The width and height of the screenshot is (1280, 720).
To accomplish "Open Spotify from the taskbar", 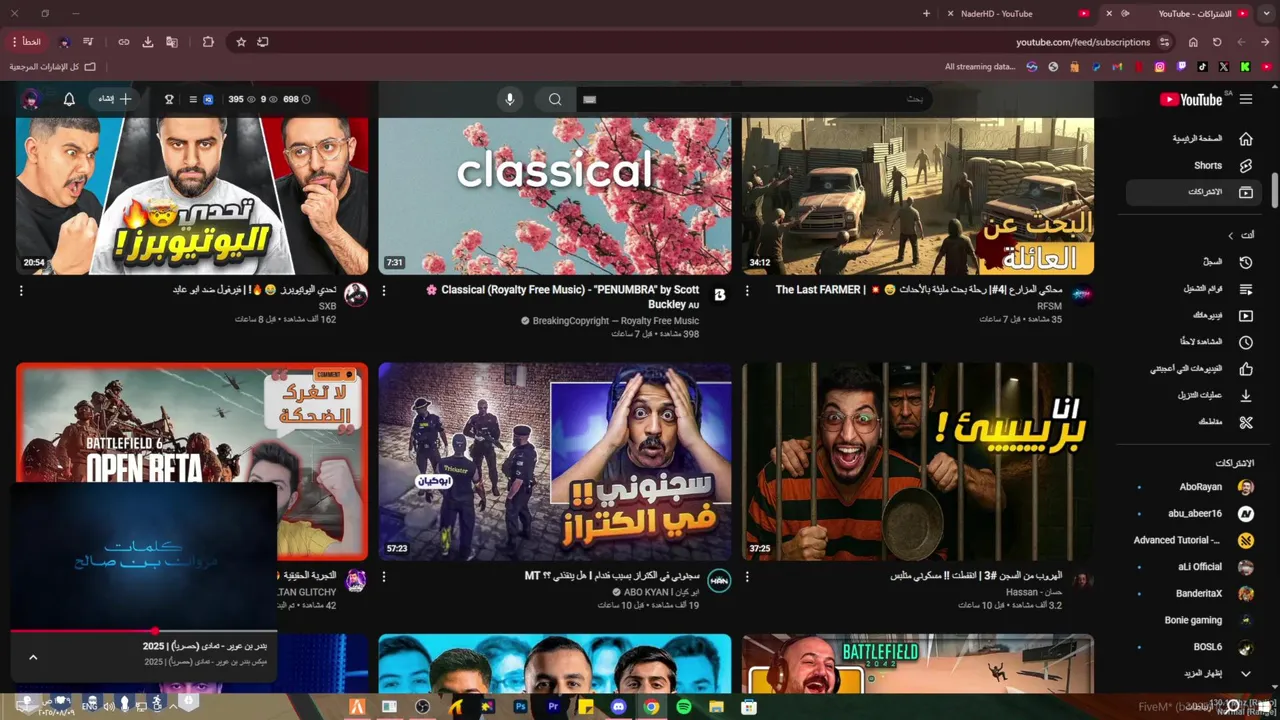I will click(x=684, y=707).
